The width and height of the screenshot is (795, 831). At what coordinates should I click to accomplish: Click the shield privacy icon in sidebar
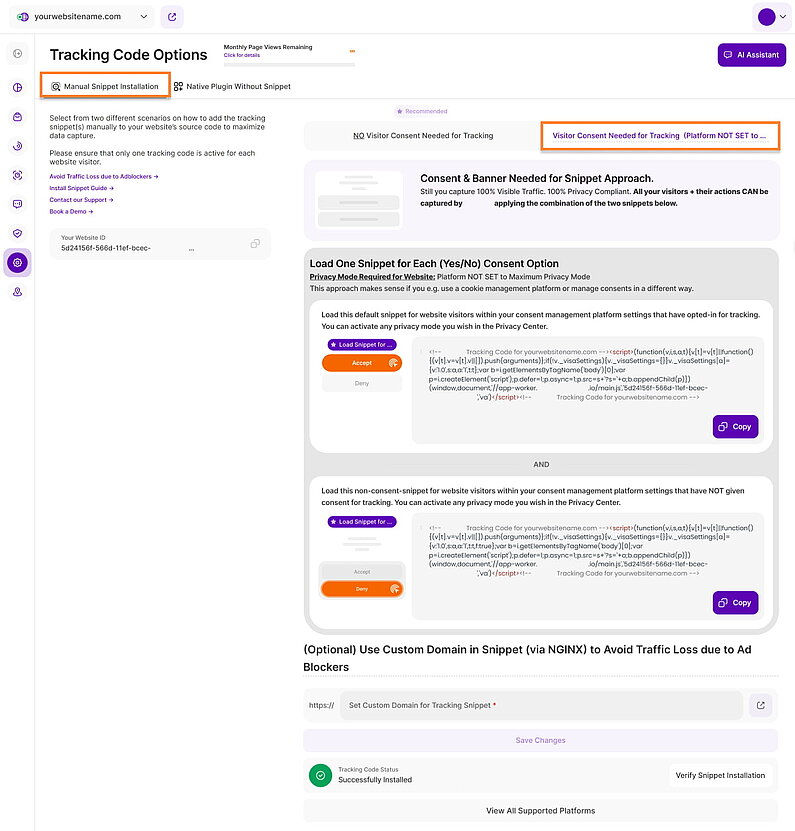(17, 233)
